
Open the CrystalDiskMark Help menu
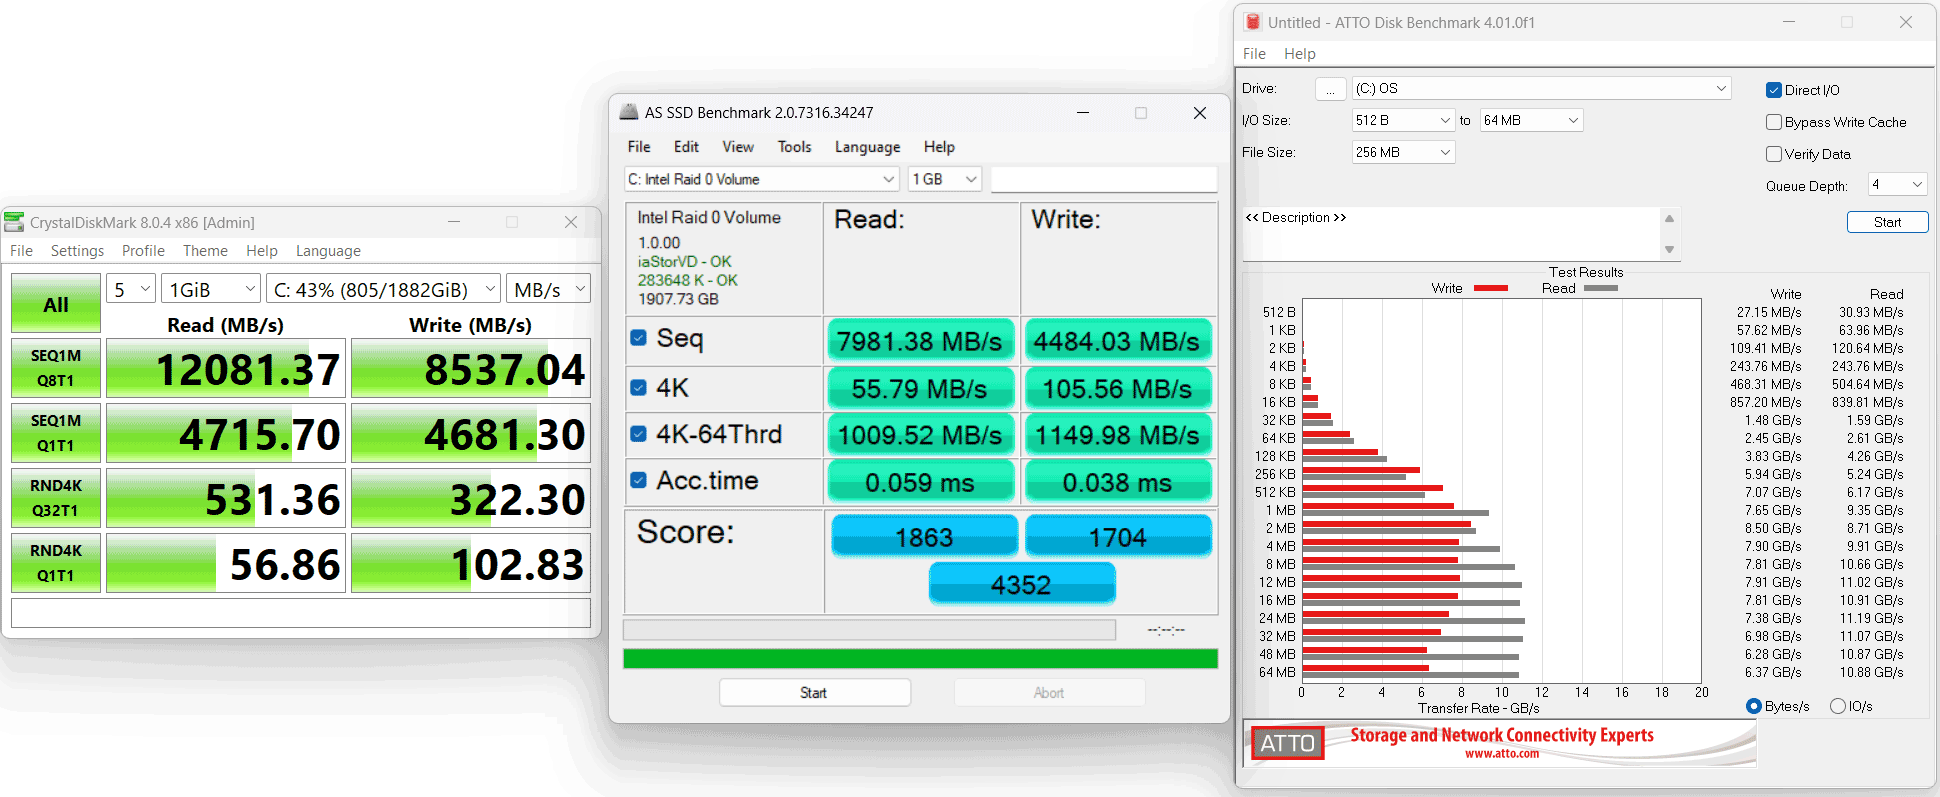tap(262, 251)
